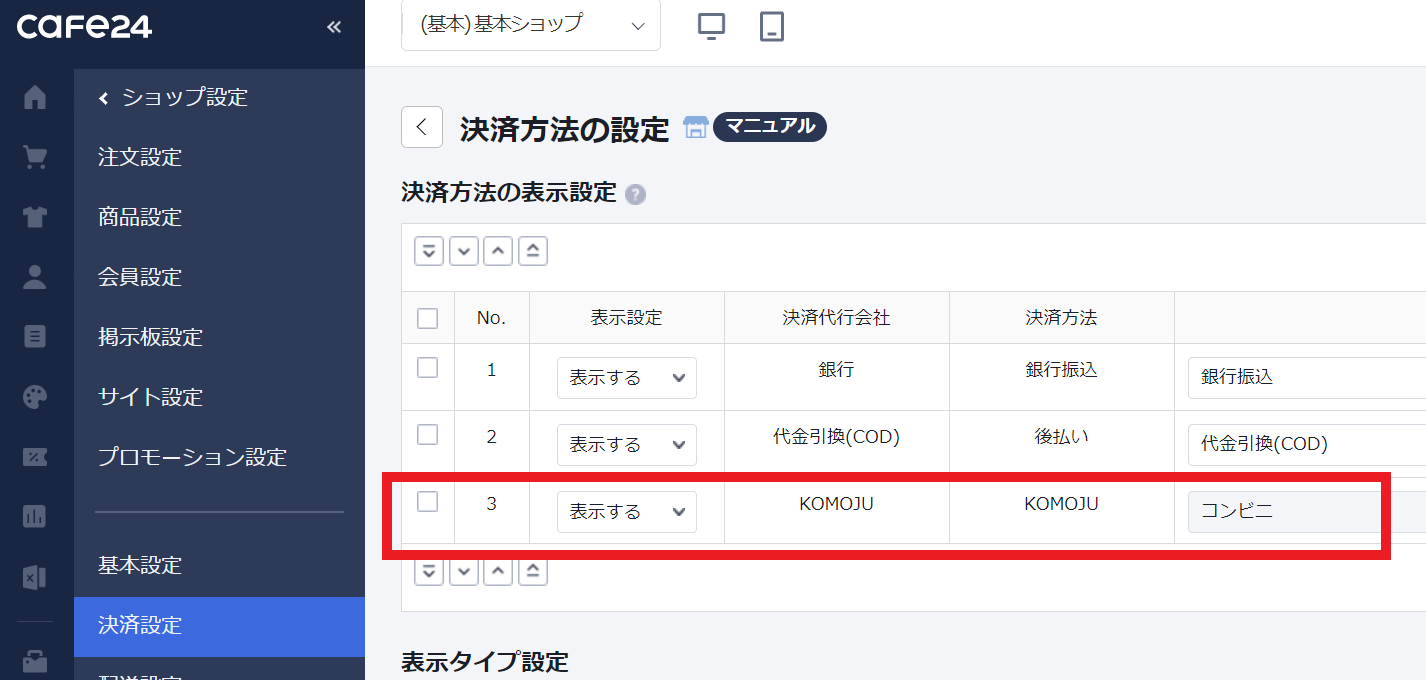Image resolution: width=1426 pixels, height=680 pixels.
Task: Check the box for 銀行振込 row
Action: click(x=427, y=368)
